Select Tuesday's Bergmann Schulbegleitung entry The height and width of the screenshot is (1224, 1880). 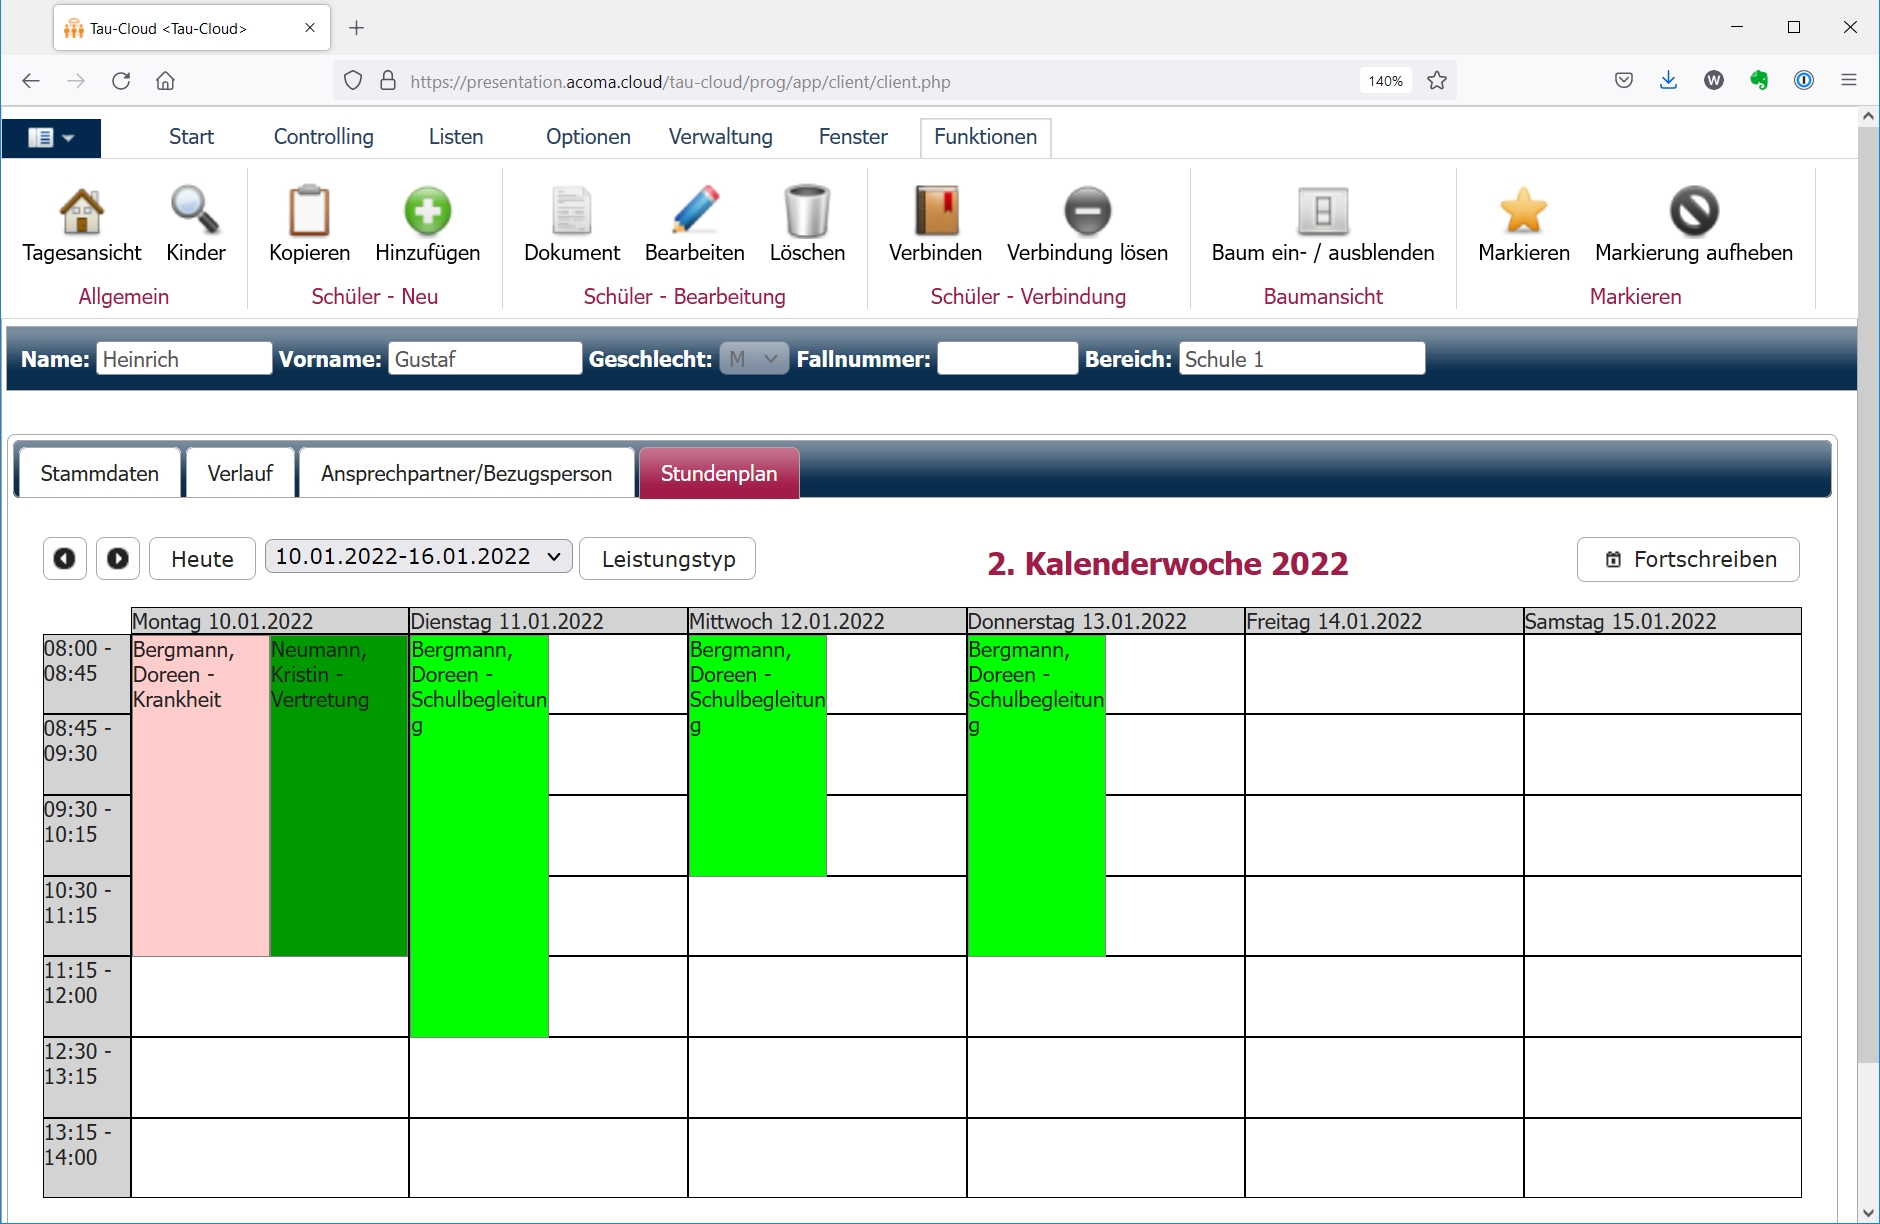tap(479, 836)
